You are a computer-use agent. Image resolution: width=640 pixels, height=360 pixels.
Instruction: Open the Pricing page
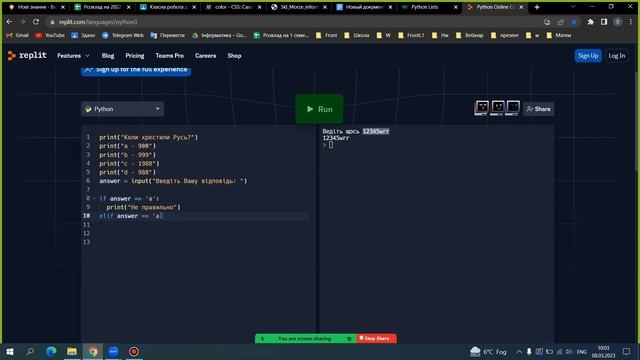(x=135, y=56)
